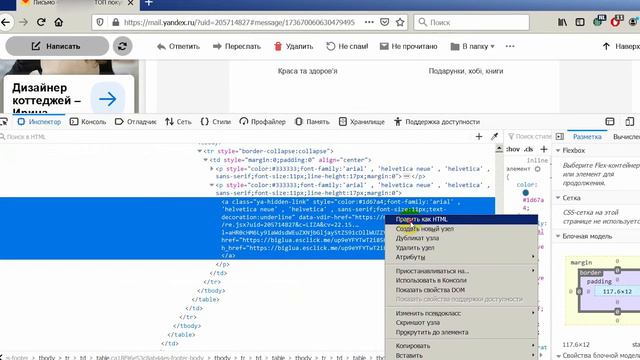This screenshot has height=360, width=640.
Task: Open the Профайлер tab
Action: 262,122
